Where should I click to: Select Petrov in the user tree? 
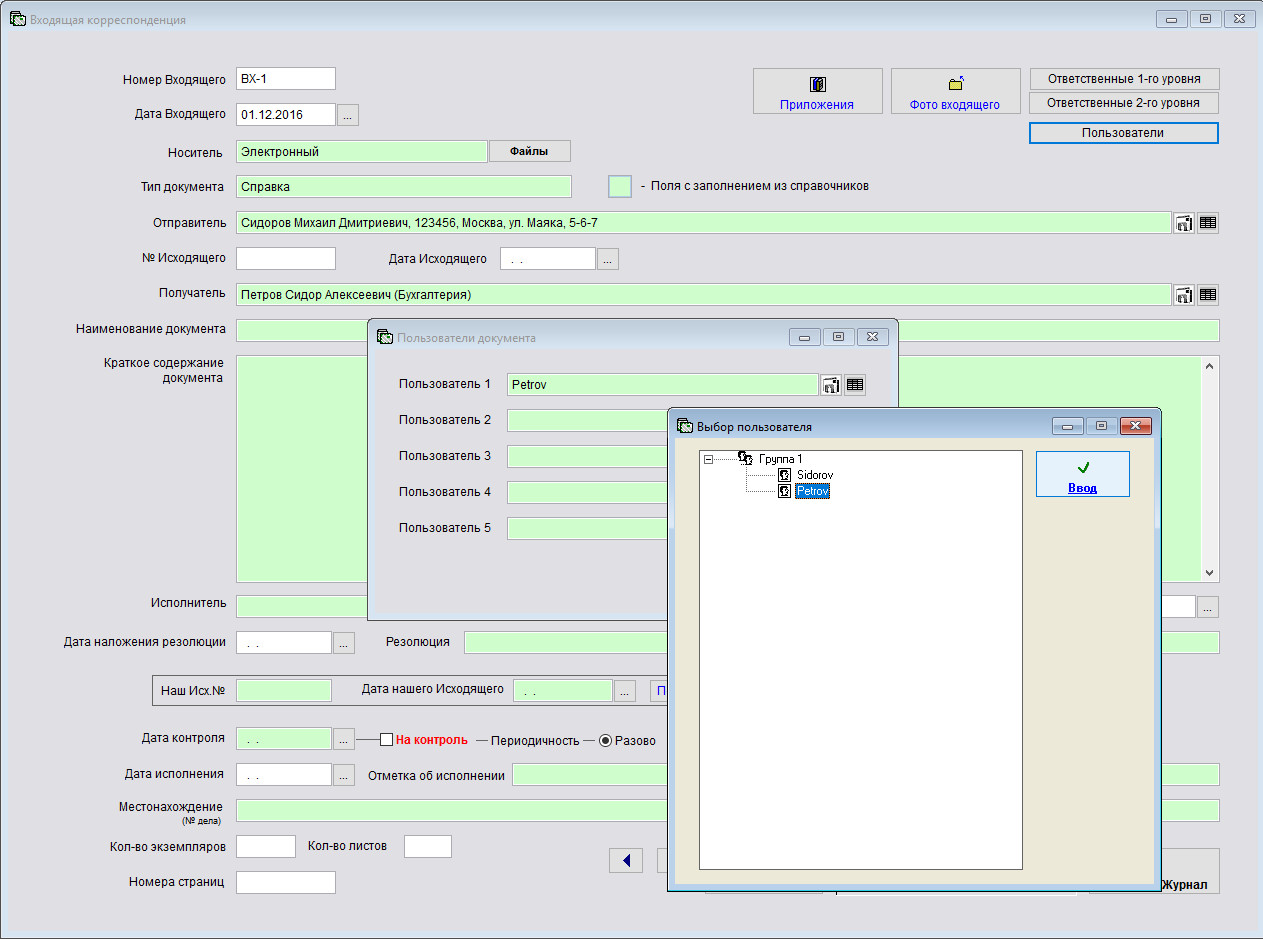(x=812, y=491)
